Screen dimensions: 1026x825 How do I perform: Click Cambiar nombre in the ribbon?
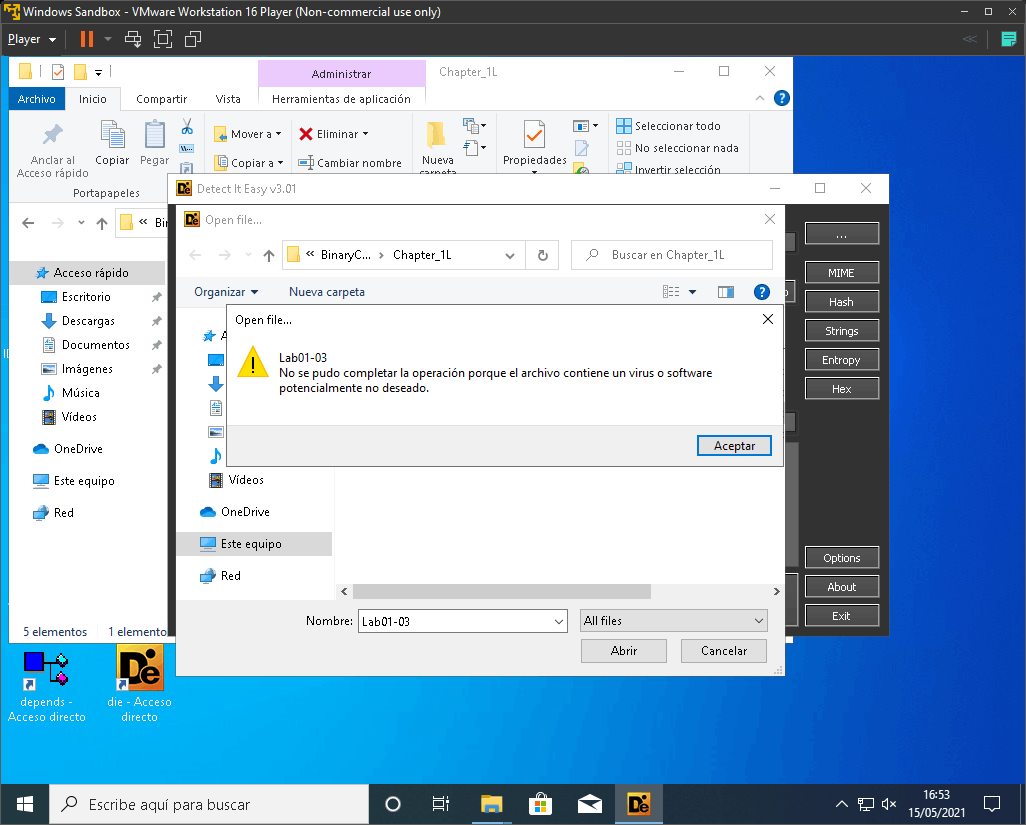tap(350, 163)
